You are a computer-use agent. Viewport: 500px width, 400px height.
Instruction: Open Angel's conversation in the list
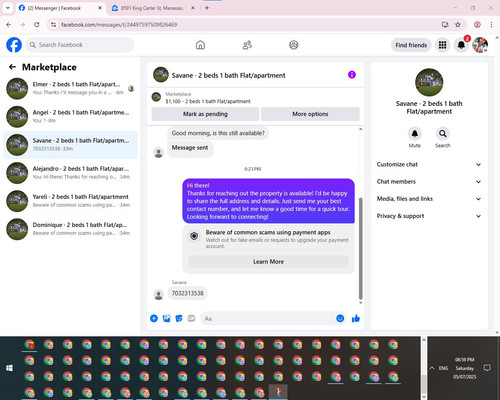70,116
